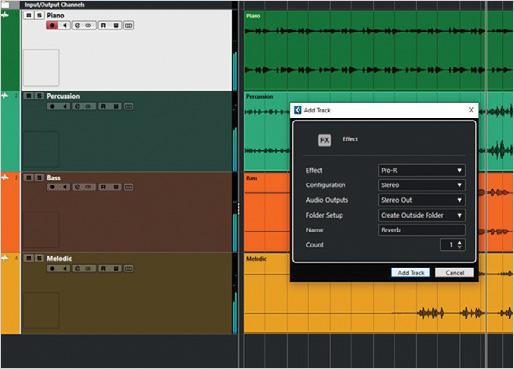Click Melodic audio track waveform icon
The height and width of the screenshot is (369, 514).
click(5, 258)
